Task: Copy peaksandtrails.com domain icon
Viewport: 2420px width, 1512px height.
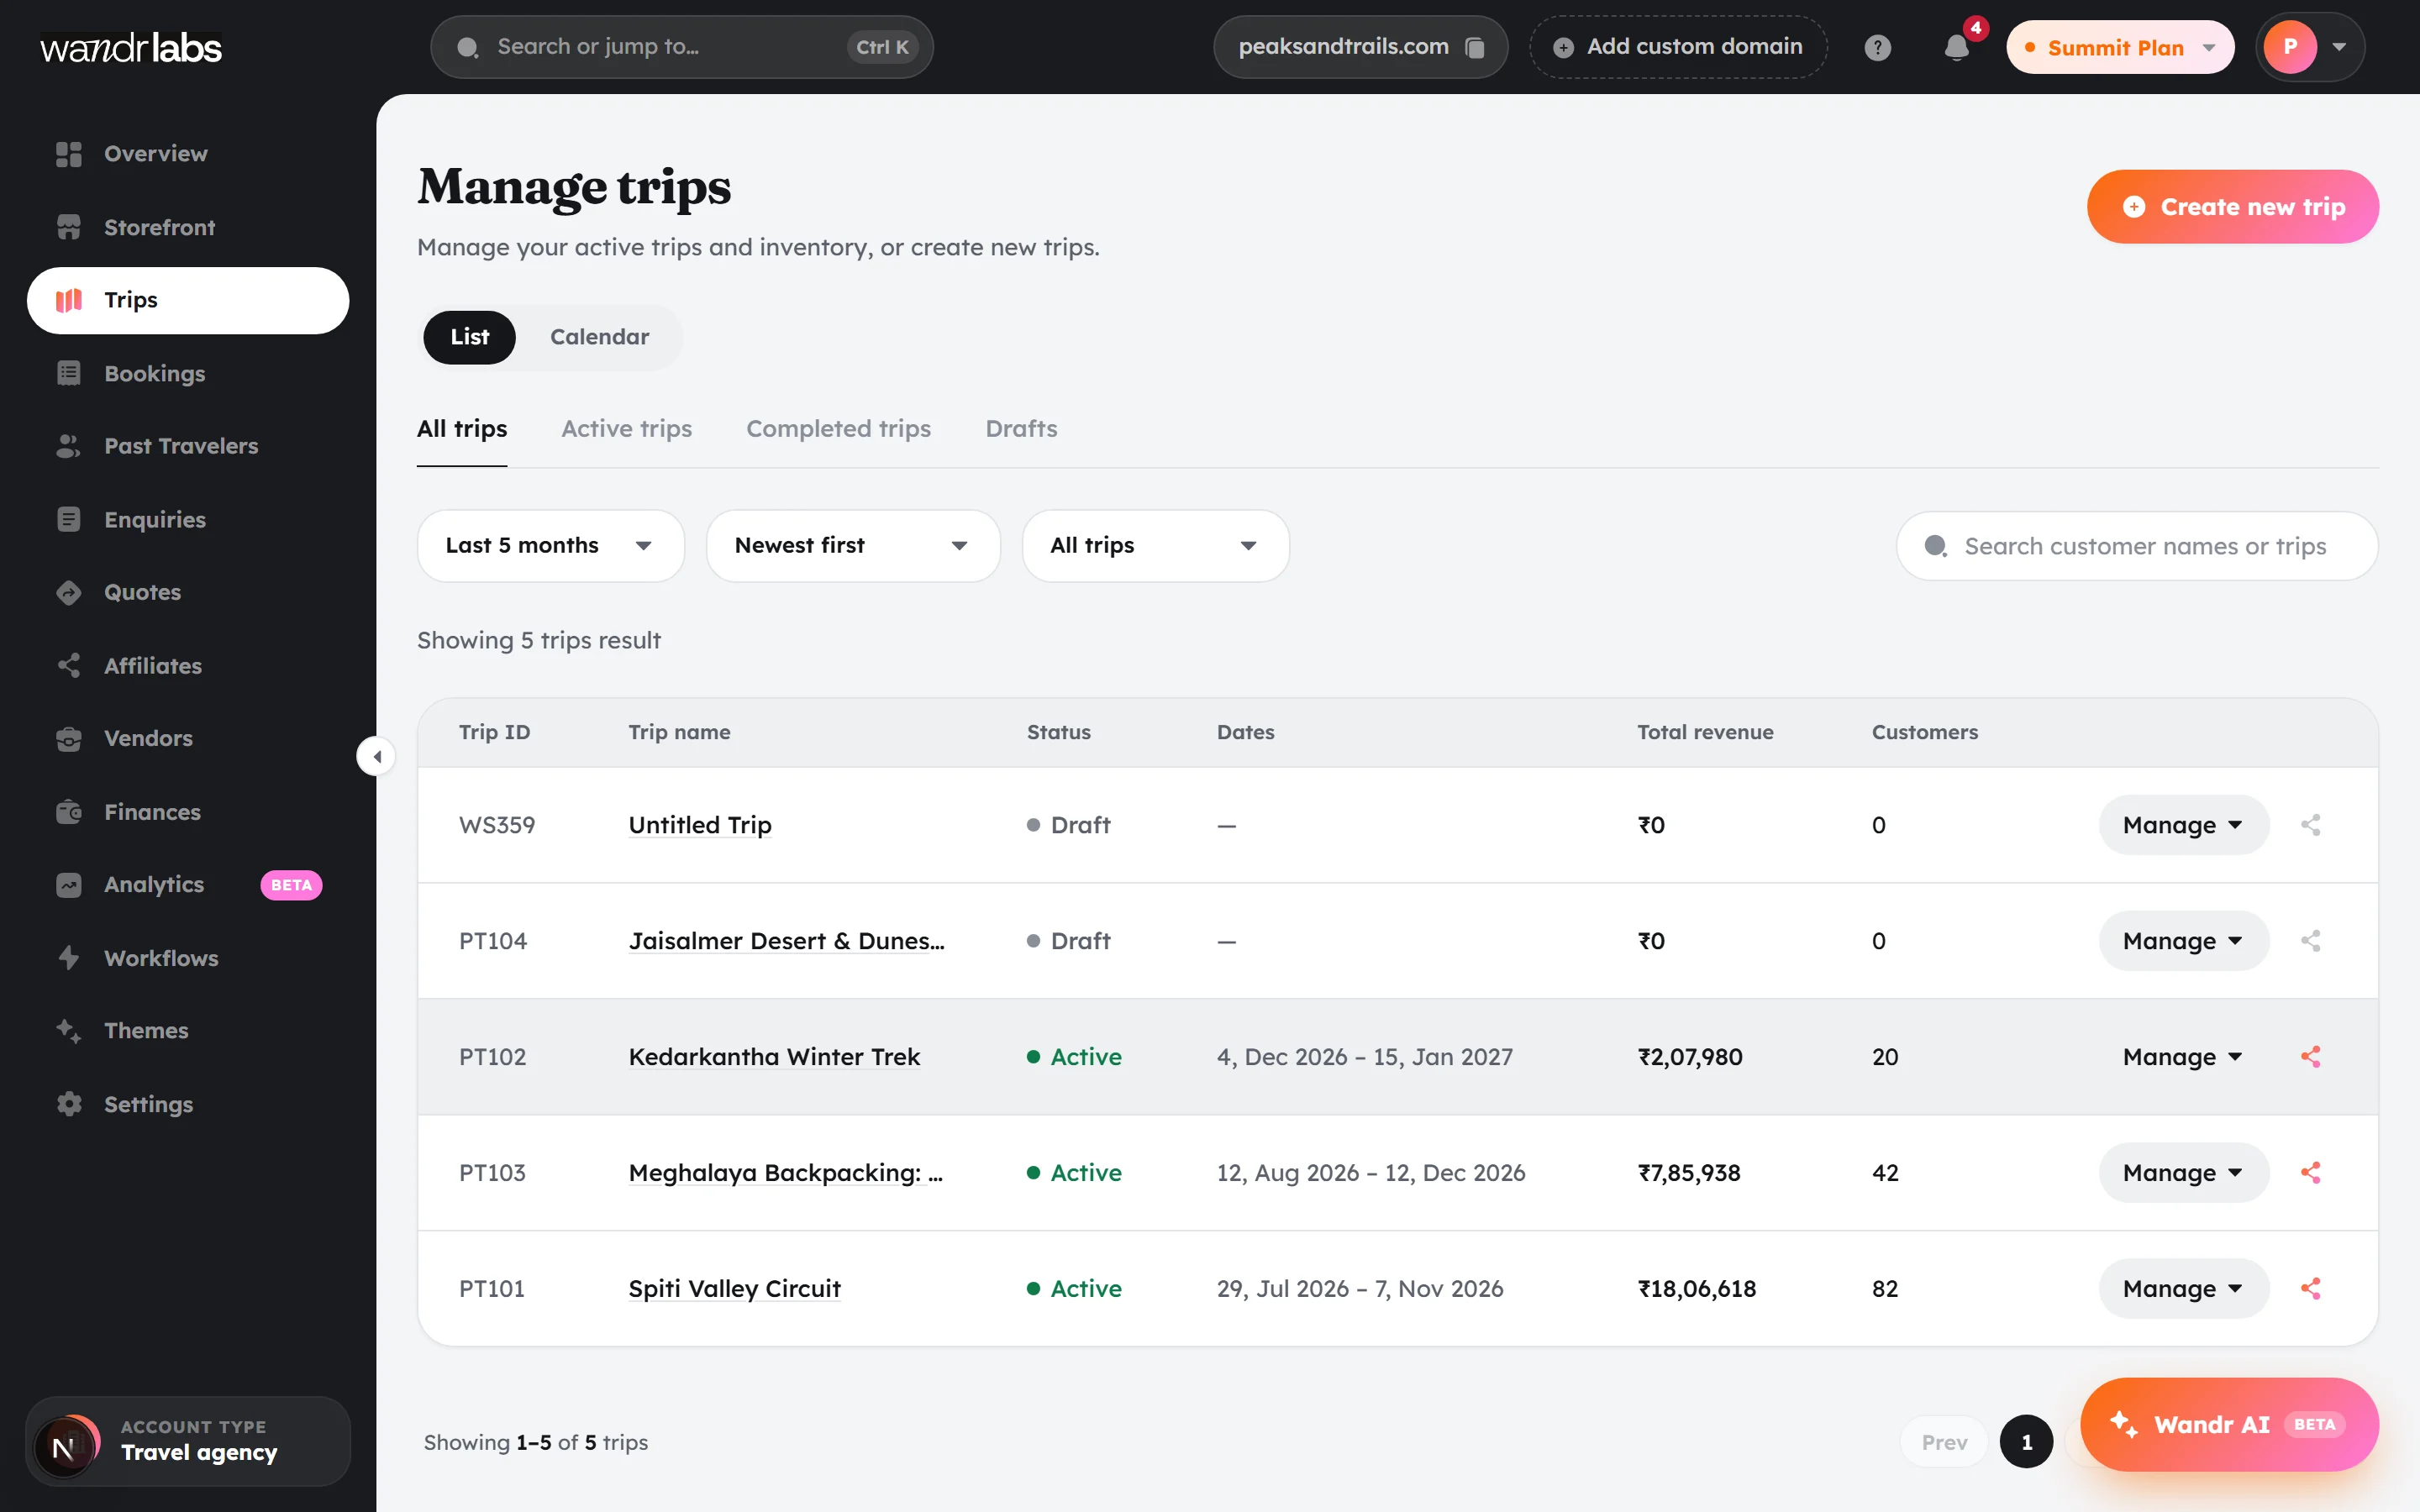Action: (x=1474, y=47)
